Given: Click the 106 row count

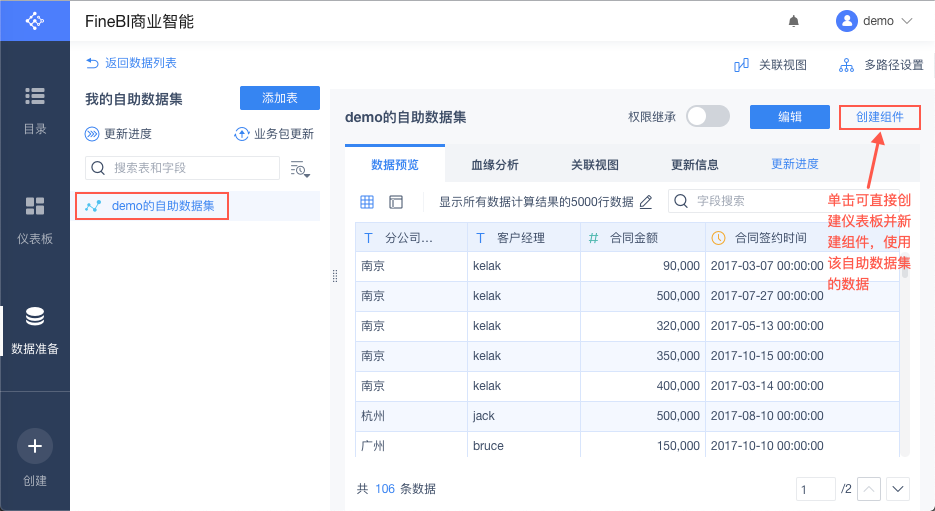Looking at the screenshot, I should [385, 489].
